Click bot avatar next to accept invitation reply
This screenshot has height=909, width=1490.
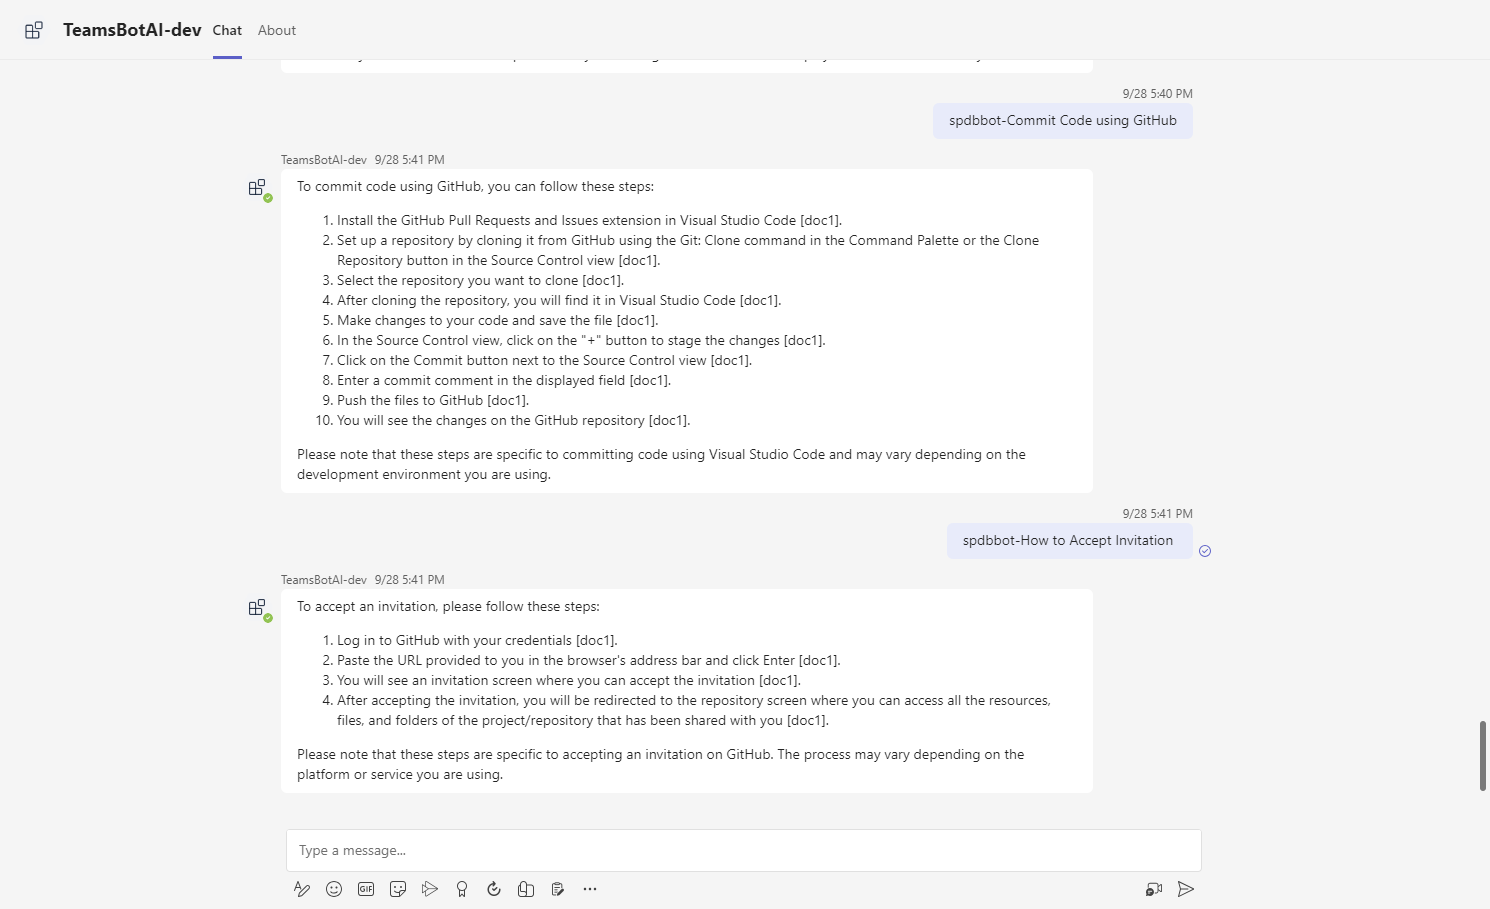[258, 608]
